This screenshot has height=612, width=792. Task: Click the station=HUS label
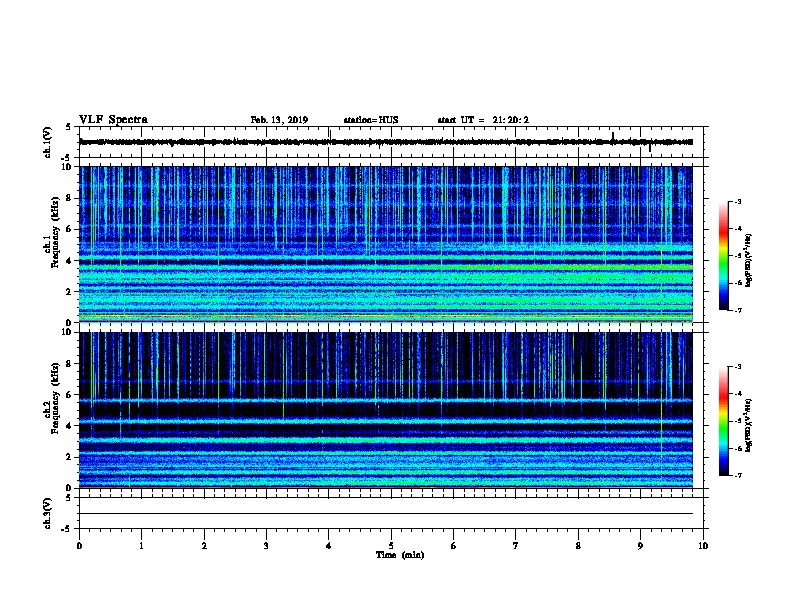[x=371, y=120]
